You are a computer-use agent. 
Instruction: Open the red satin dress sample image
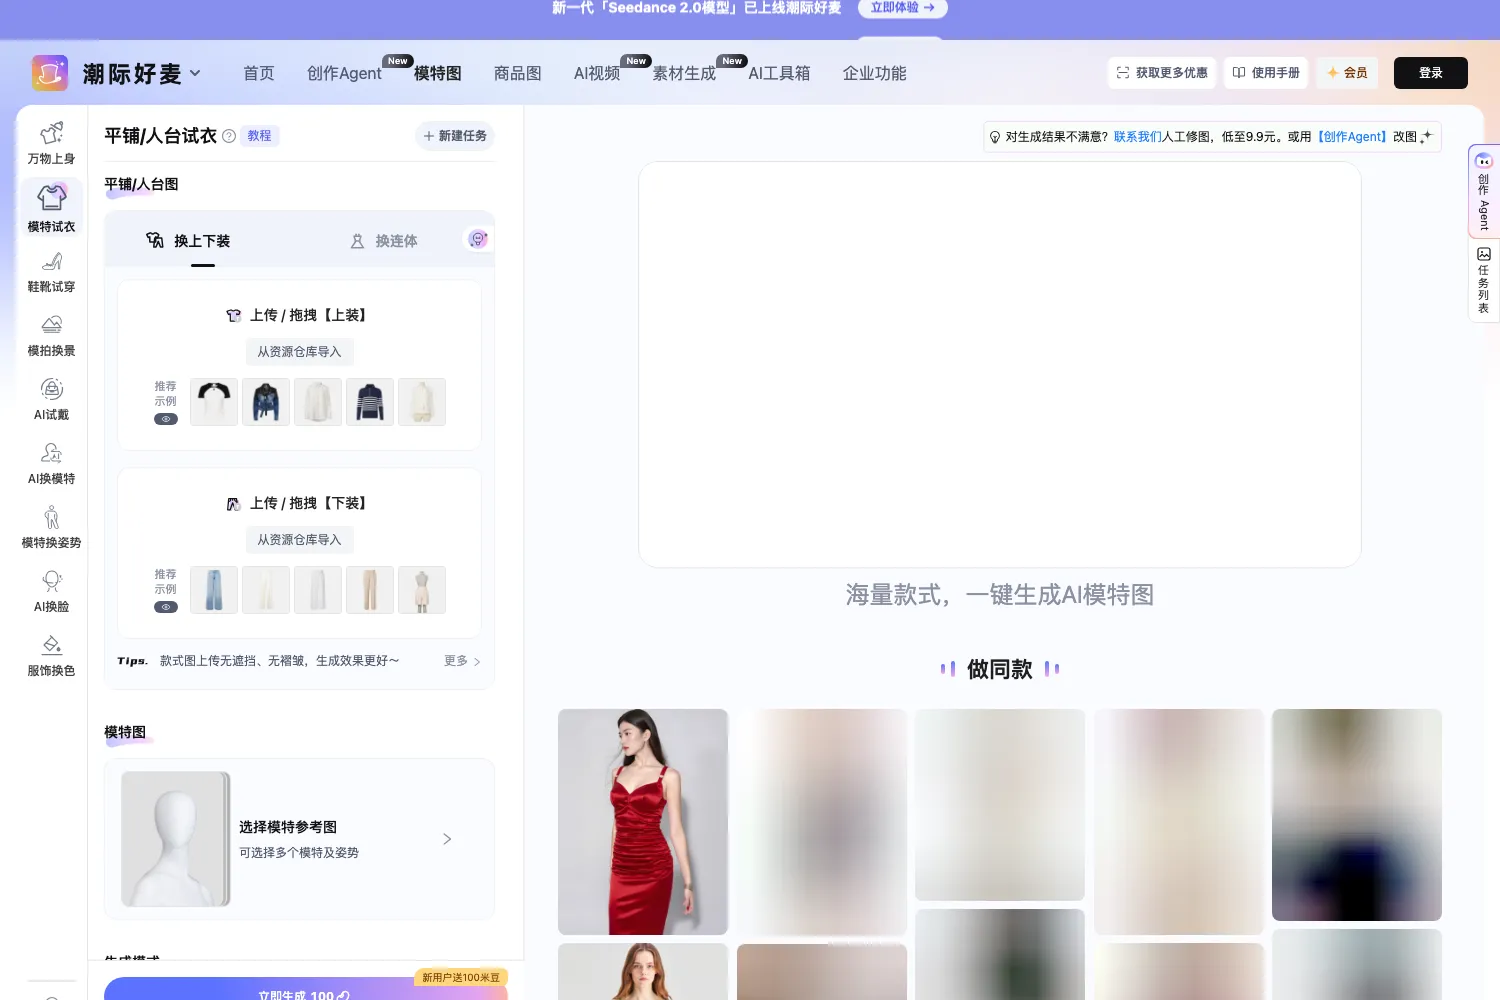coord(643,822)
